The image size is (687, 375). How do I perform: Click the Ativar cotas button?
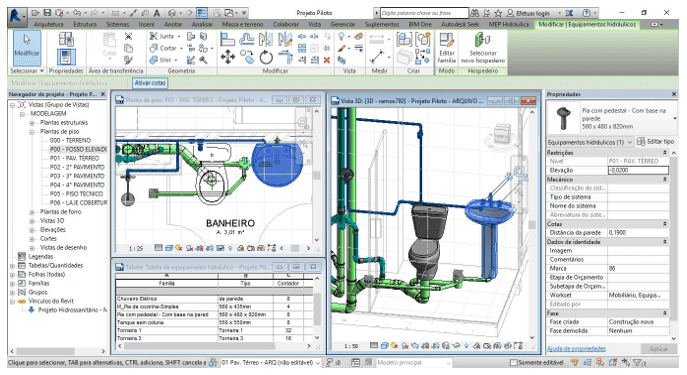(x=150, y=83)
